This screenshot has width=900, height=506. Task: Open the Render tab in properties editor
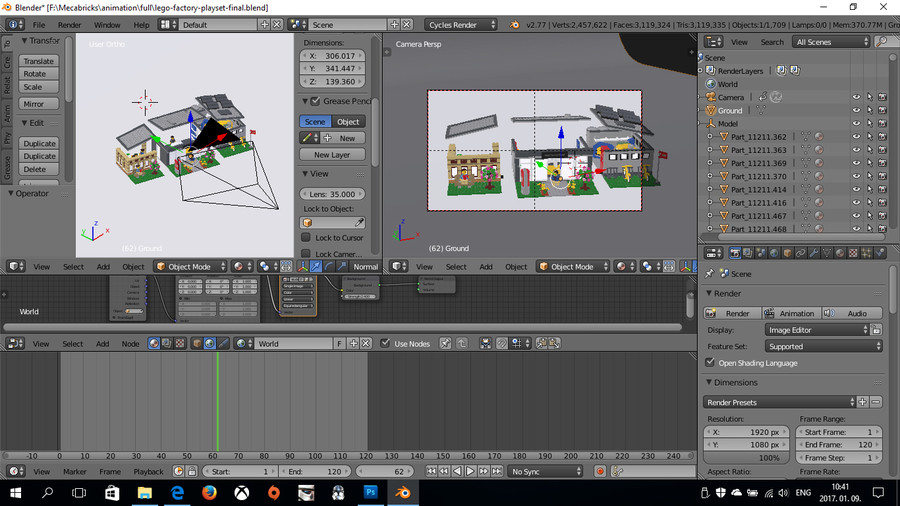(x=735, y=253)
